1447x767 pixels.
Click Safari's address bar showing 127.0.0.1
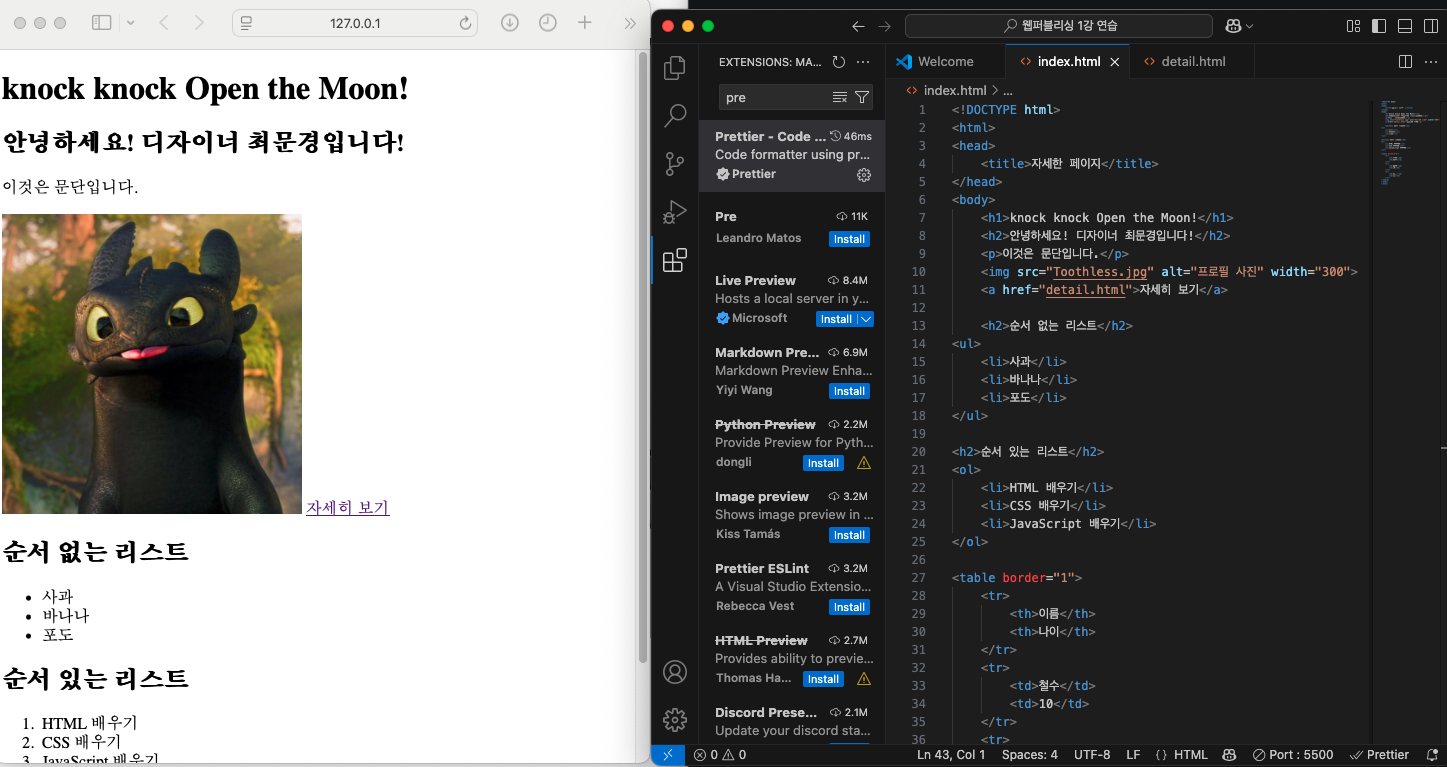[x=355, y=23]
